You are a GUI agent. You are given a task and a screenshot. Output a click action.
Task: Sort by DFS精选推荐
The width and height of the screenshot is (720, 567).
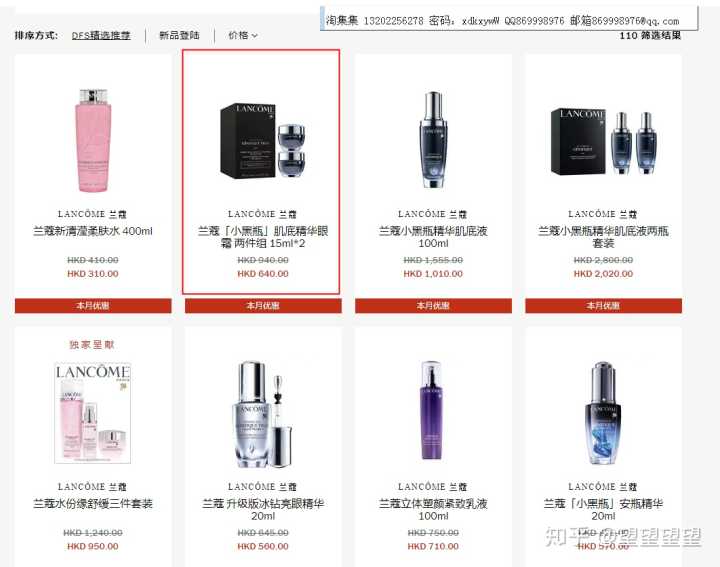click(101, 35)
